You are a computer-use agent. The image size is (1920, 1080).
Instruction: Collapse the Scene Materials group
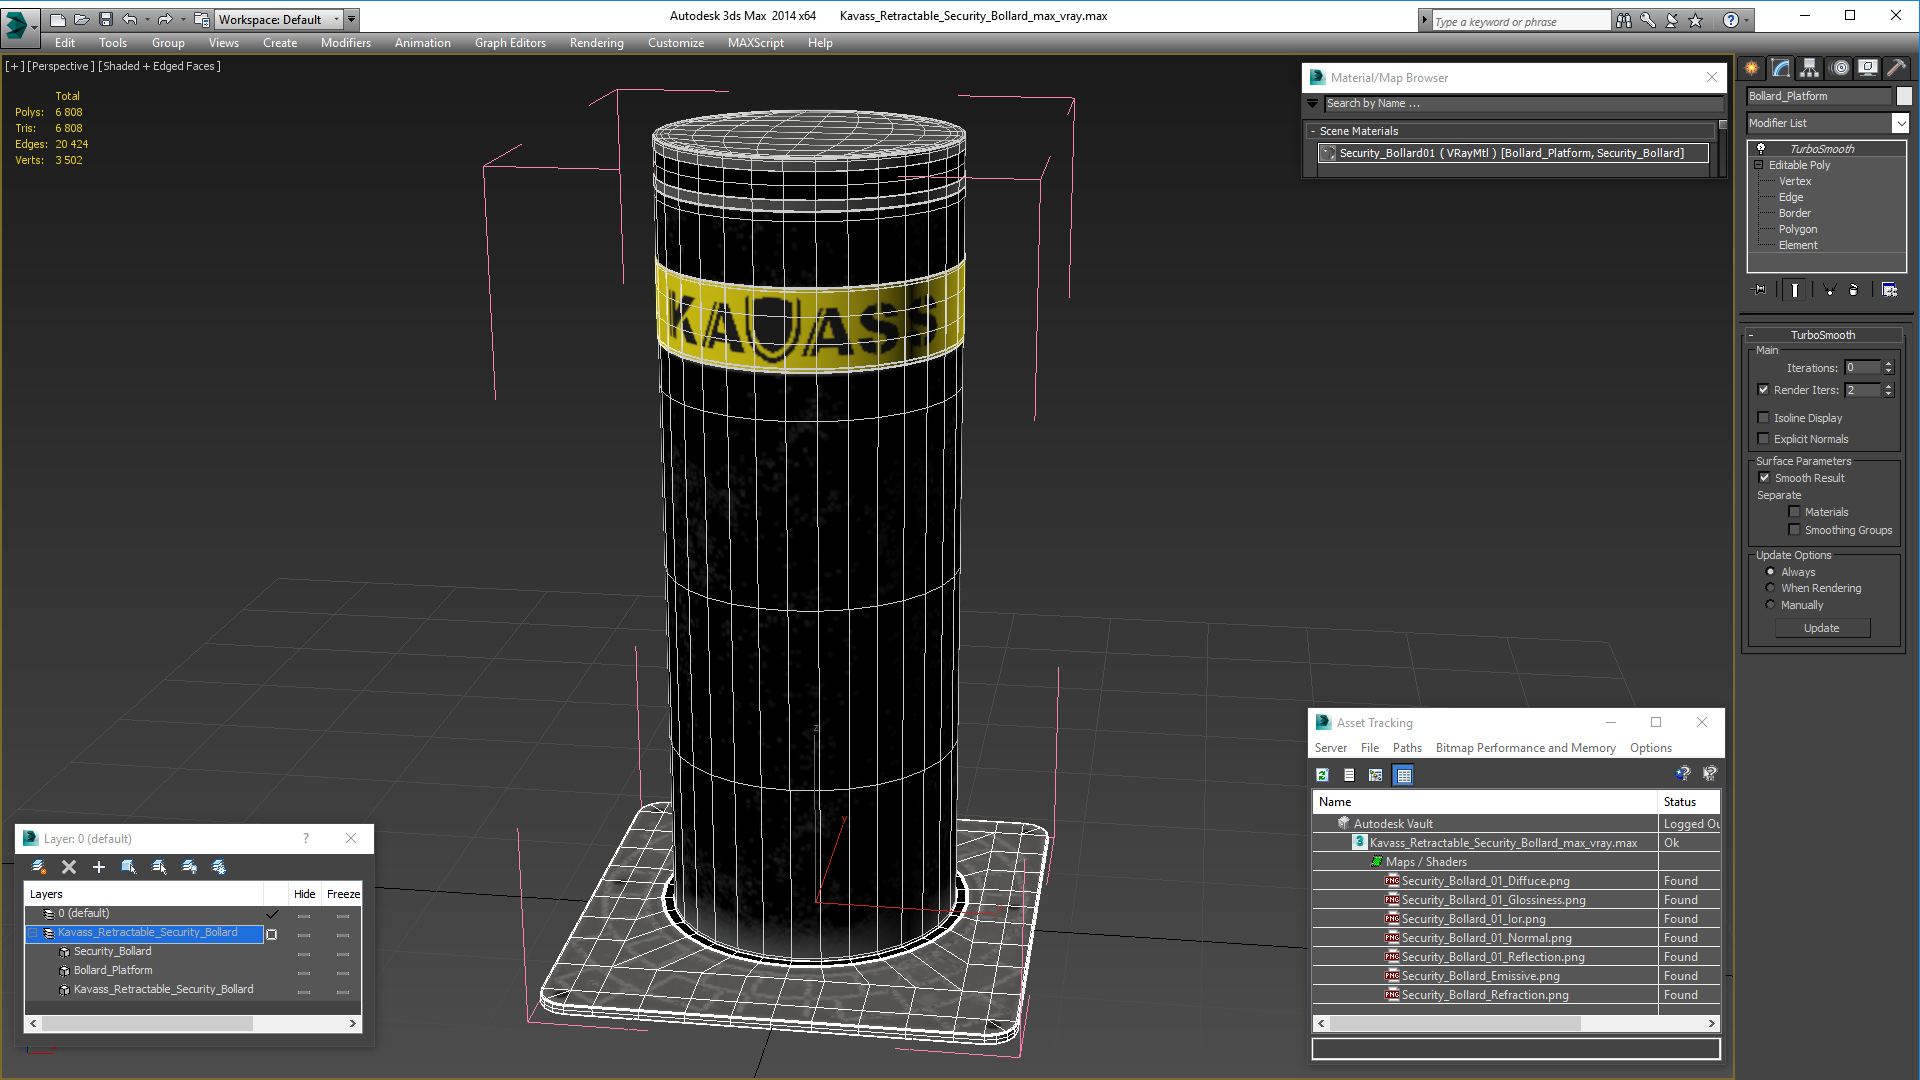click(1313, 131)
